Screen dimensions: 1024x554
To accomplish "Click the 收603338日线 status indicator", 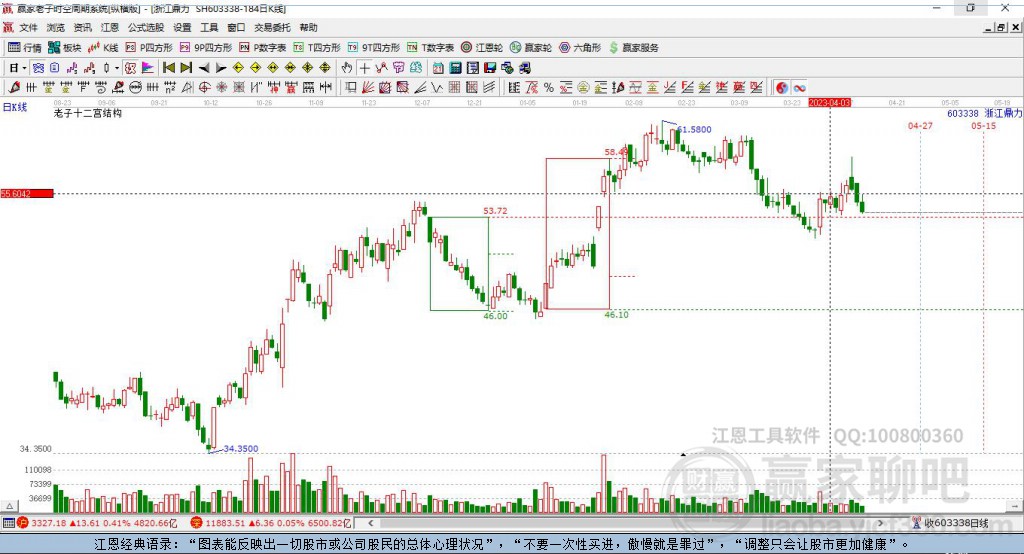I will (x=950, y=523).
